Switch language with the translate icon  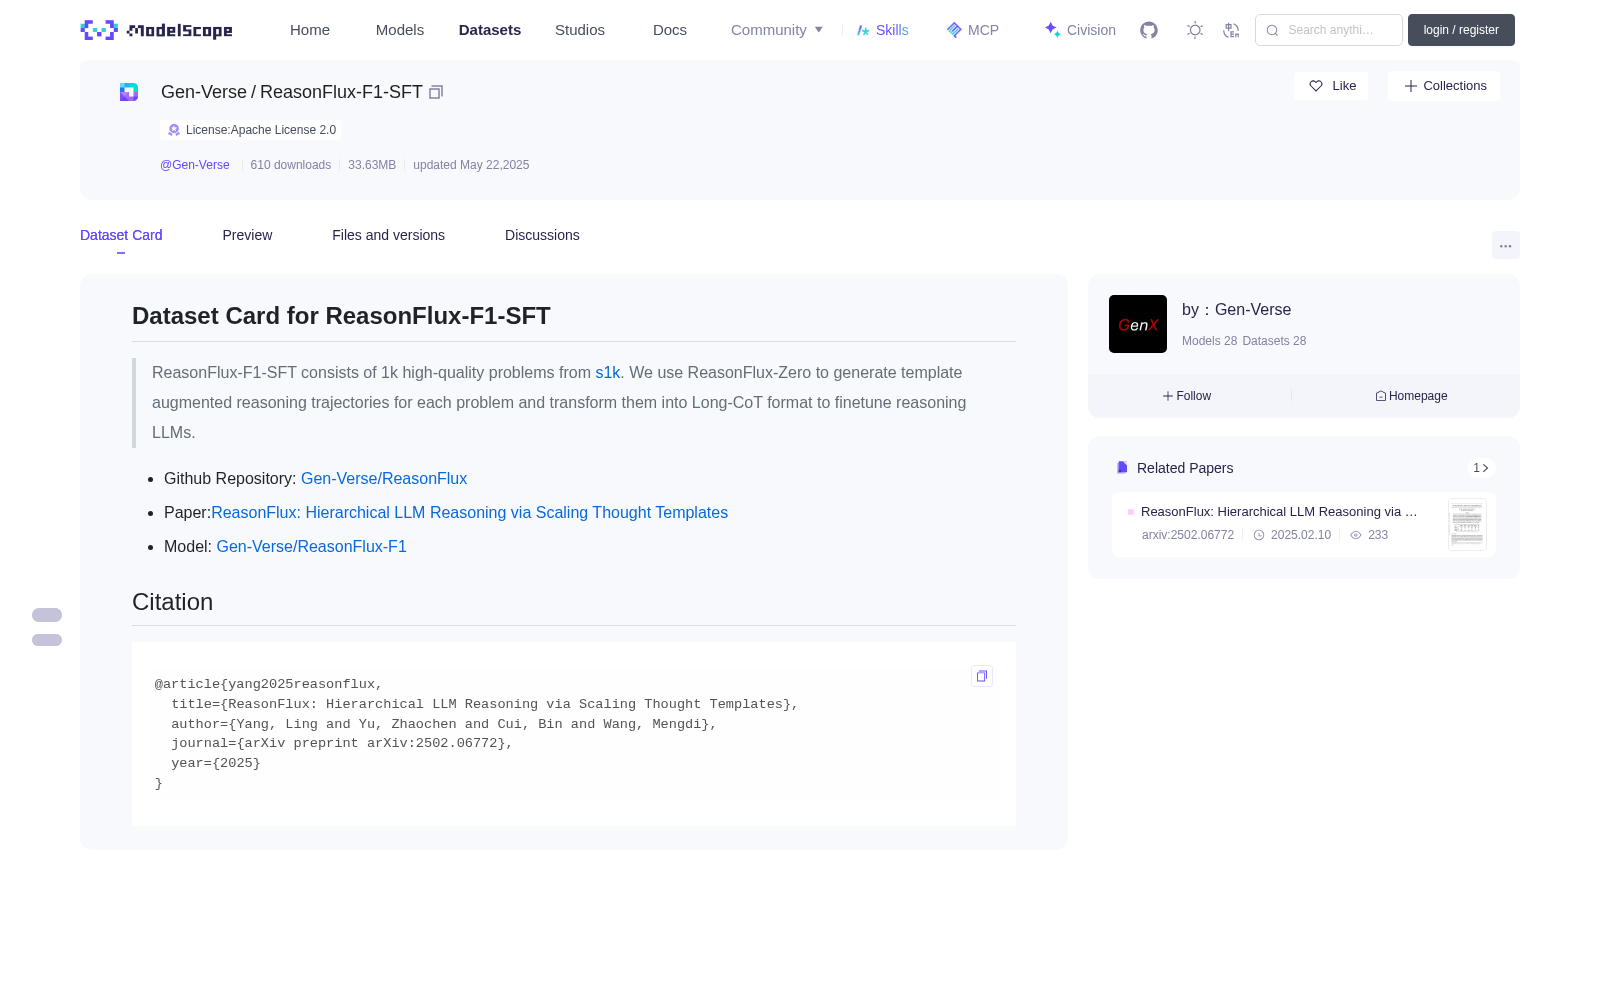click(x=1232, y=30)
